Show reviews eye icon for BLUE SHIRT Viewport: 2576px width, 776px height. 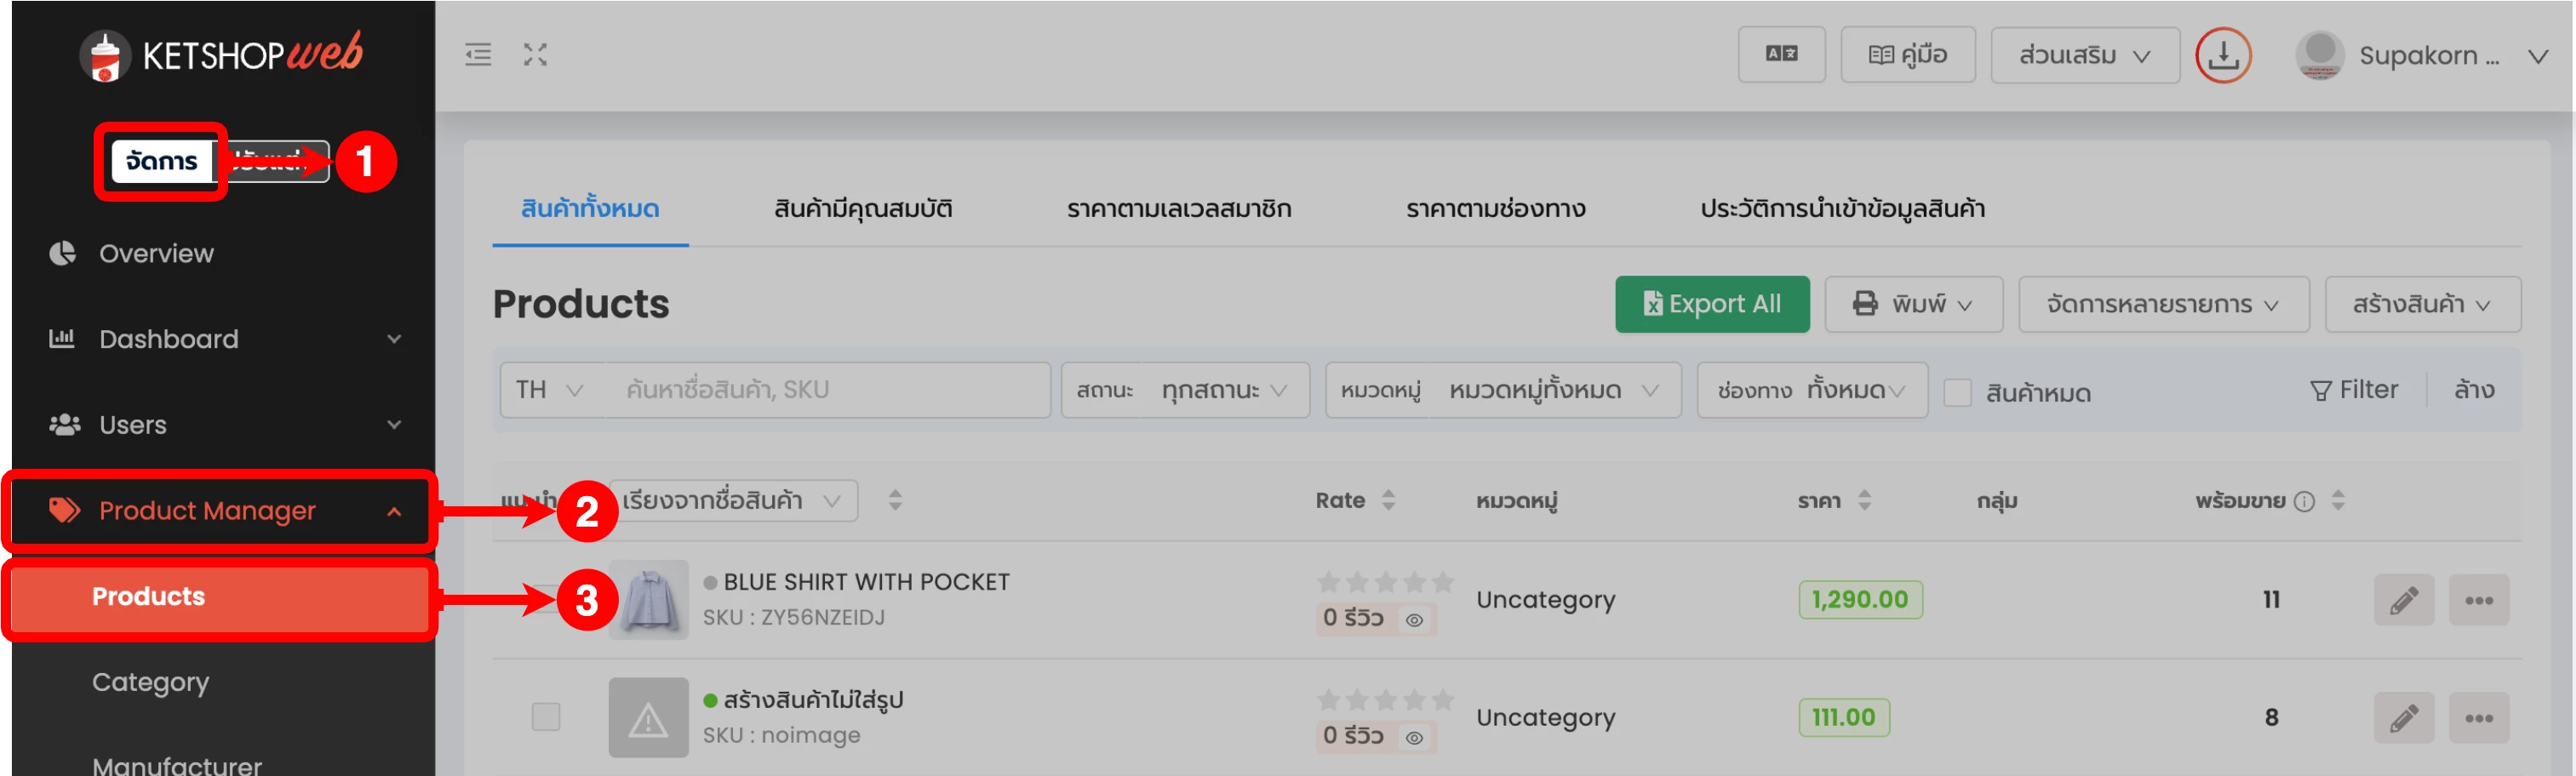[1414, 620]
